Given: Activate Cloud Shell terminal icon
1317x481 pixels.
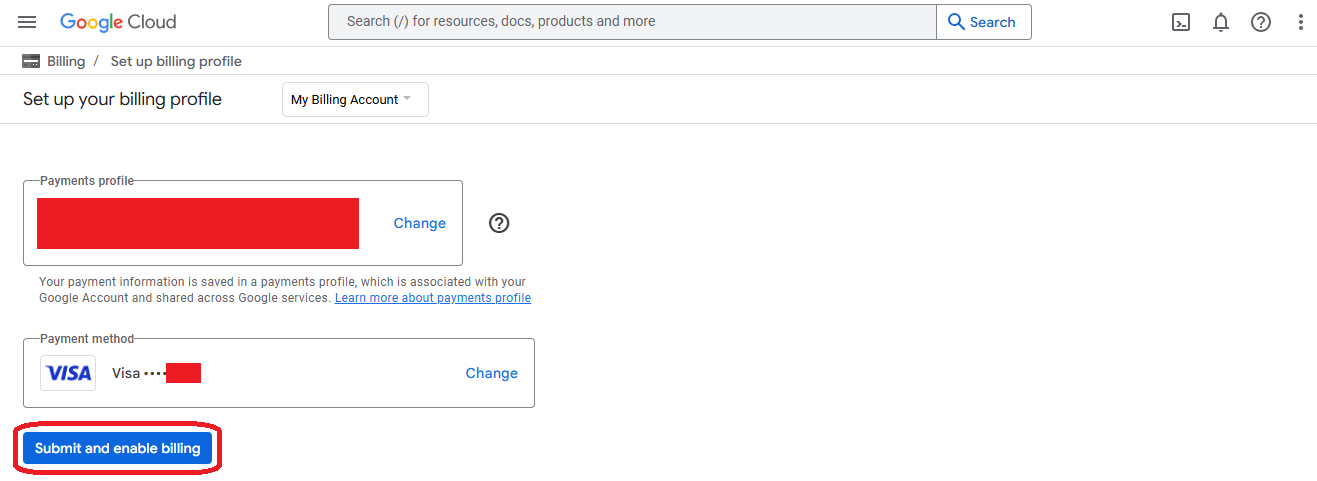Looking at the screenshot, I should 1181,22.
